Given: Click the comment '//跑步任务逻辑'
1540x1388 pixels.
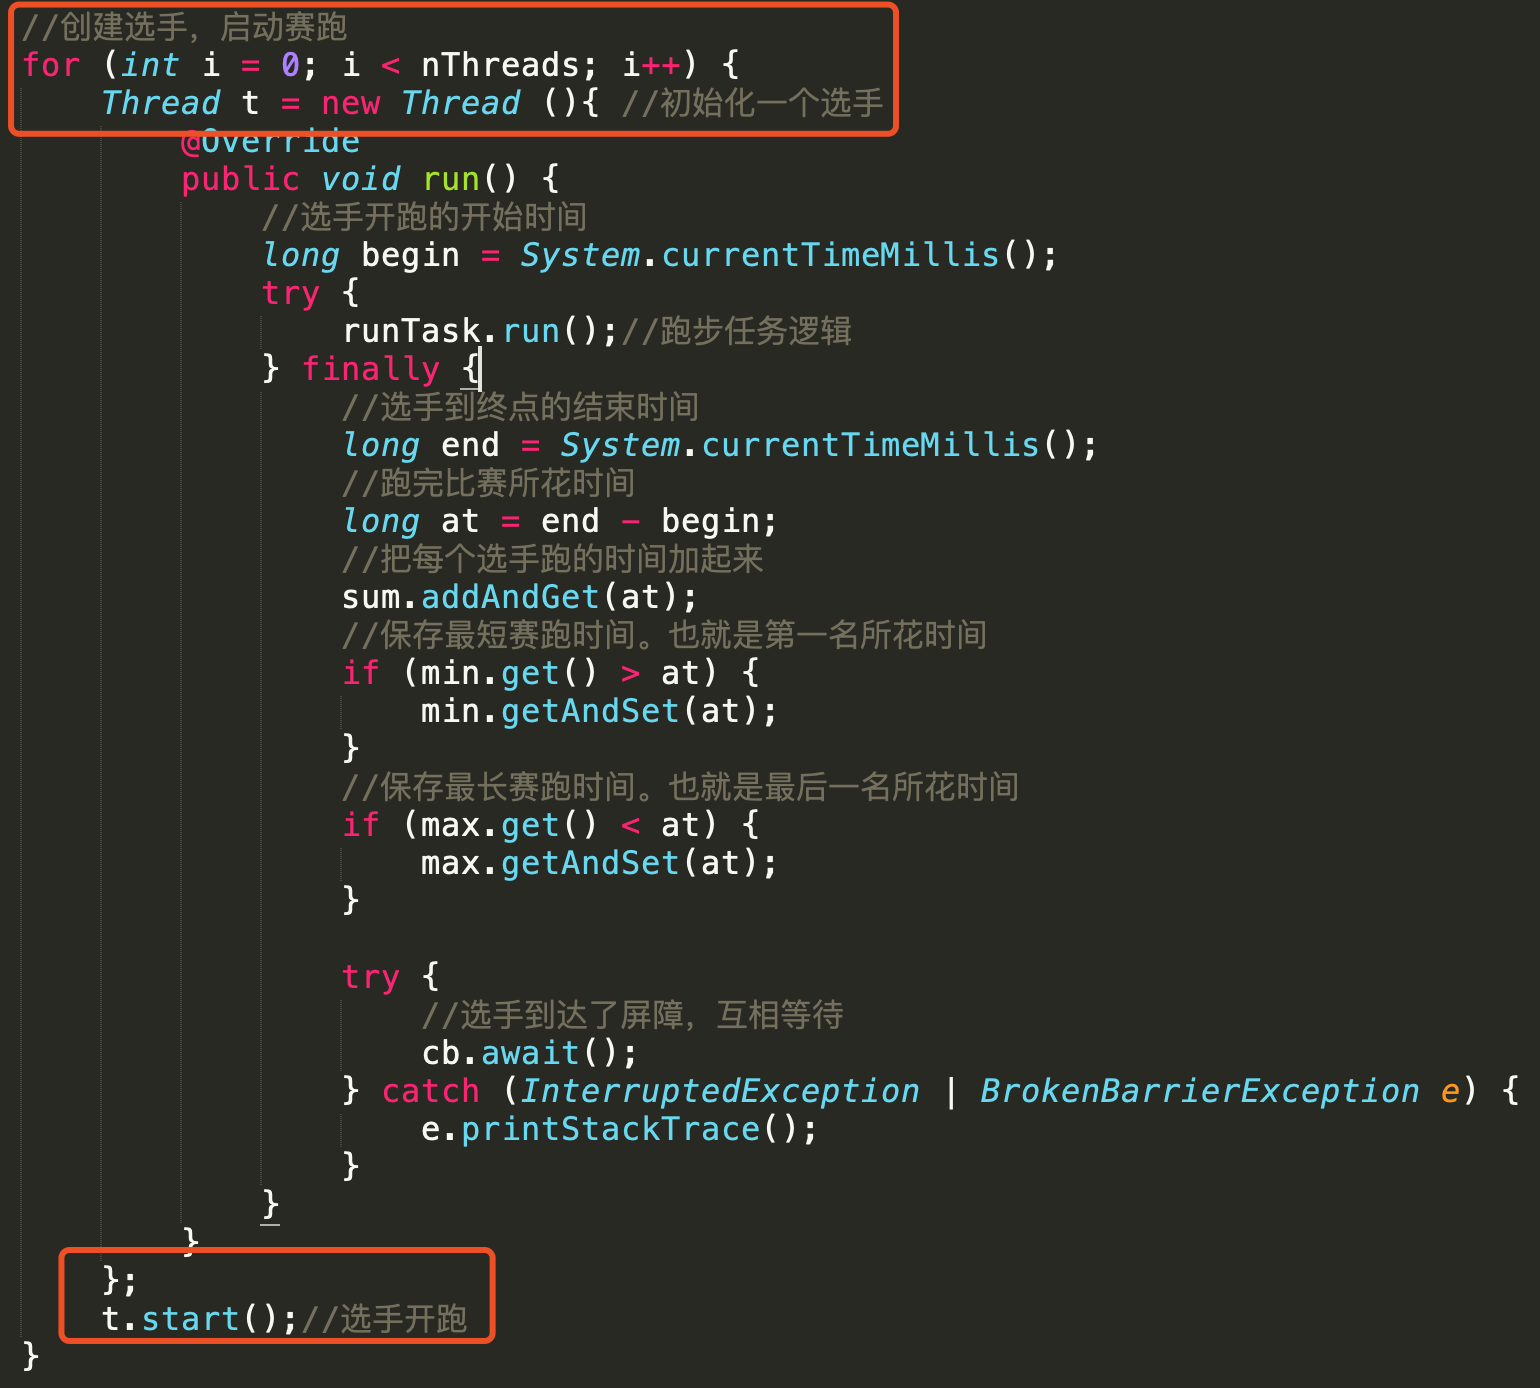Looking at the screenshot, I should [x=737, y=331].
